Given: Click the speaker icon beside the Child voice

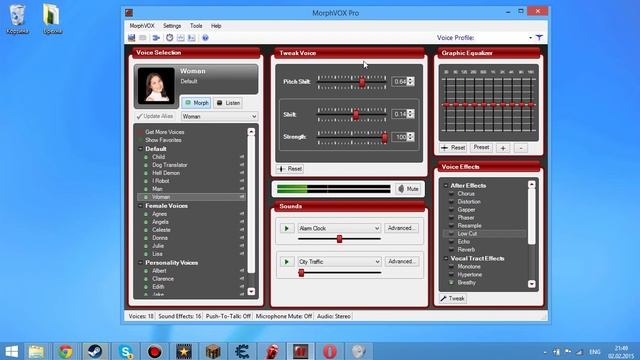Looking at the screenshot, I should tap(242, 157).
